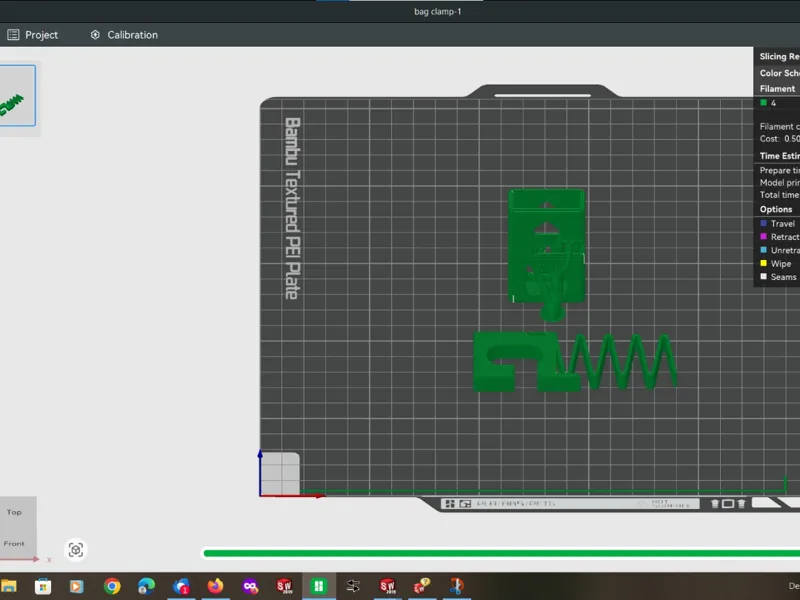
Task: Open the Project tab
Action: (33, 35)
